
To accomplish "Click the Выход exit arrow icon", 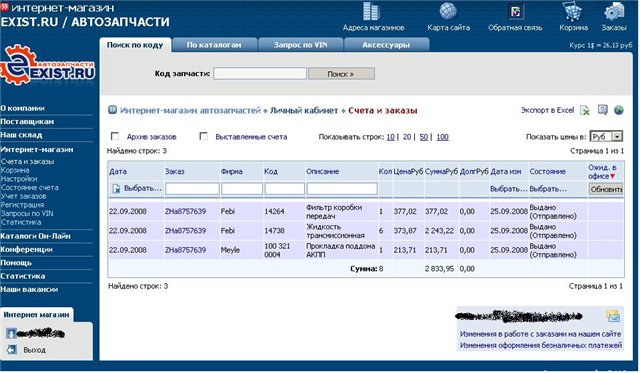I will pyautogui.click(x=11, y=350).
